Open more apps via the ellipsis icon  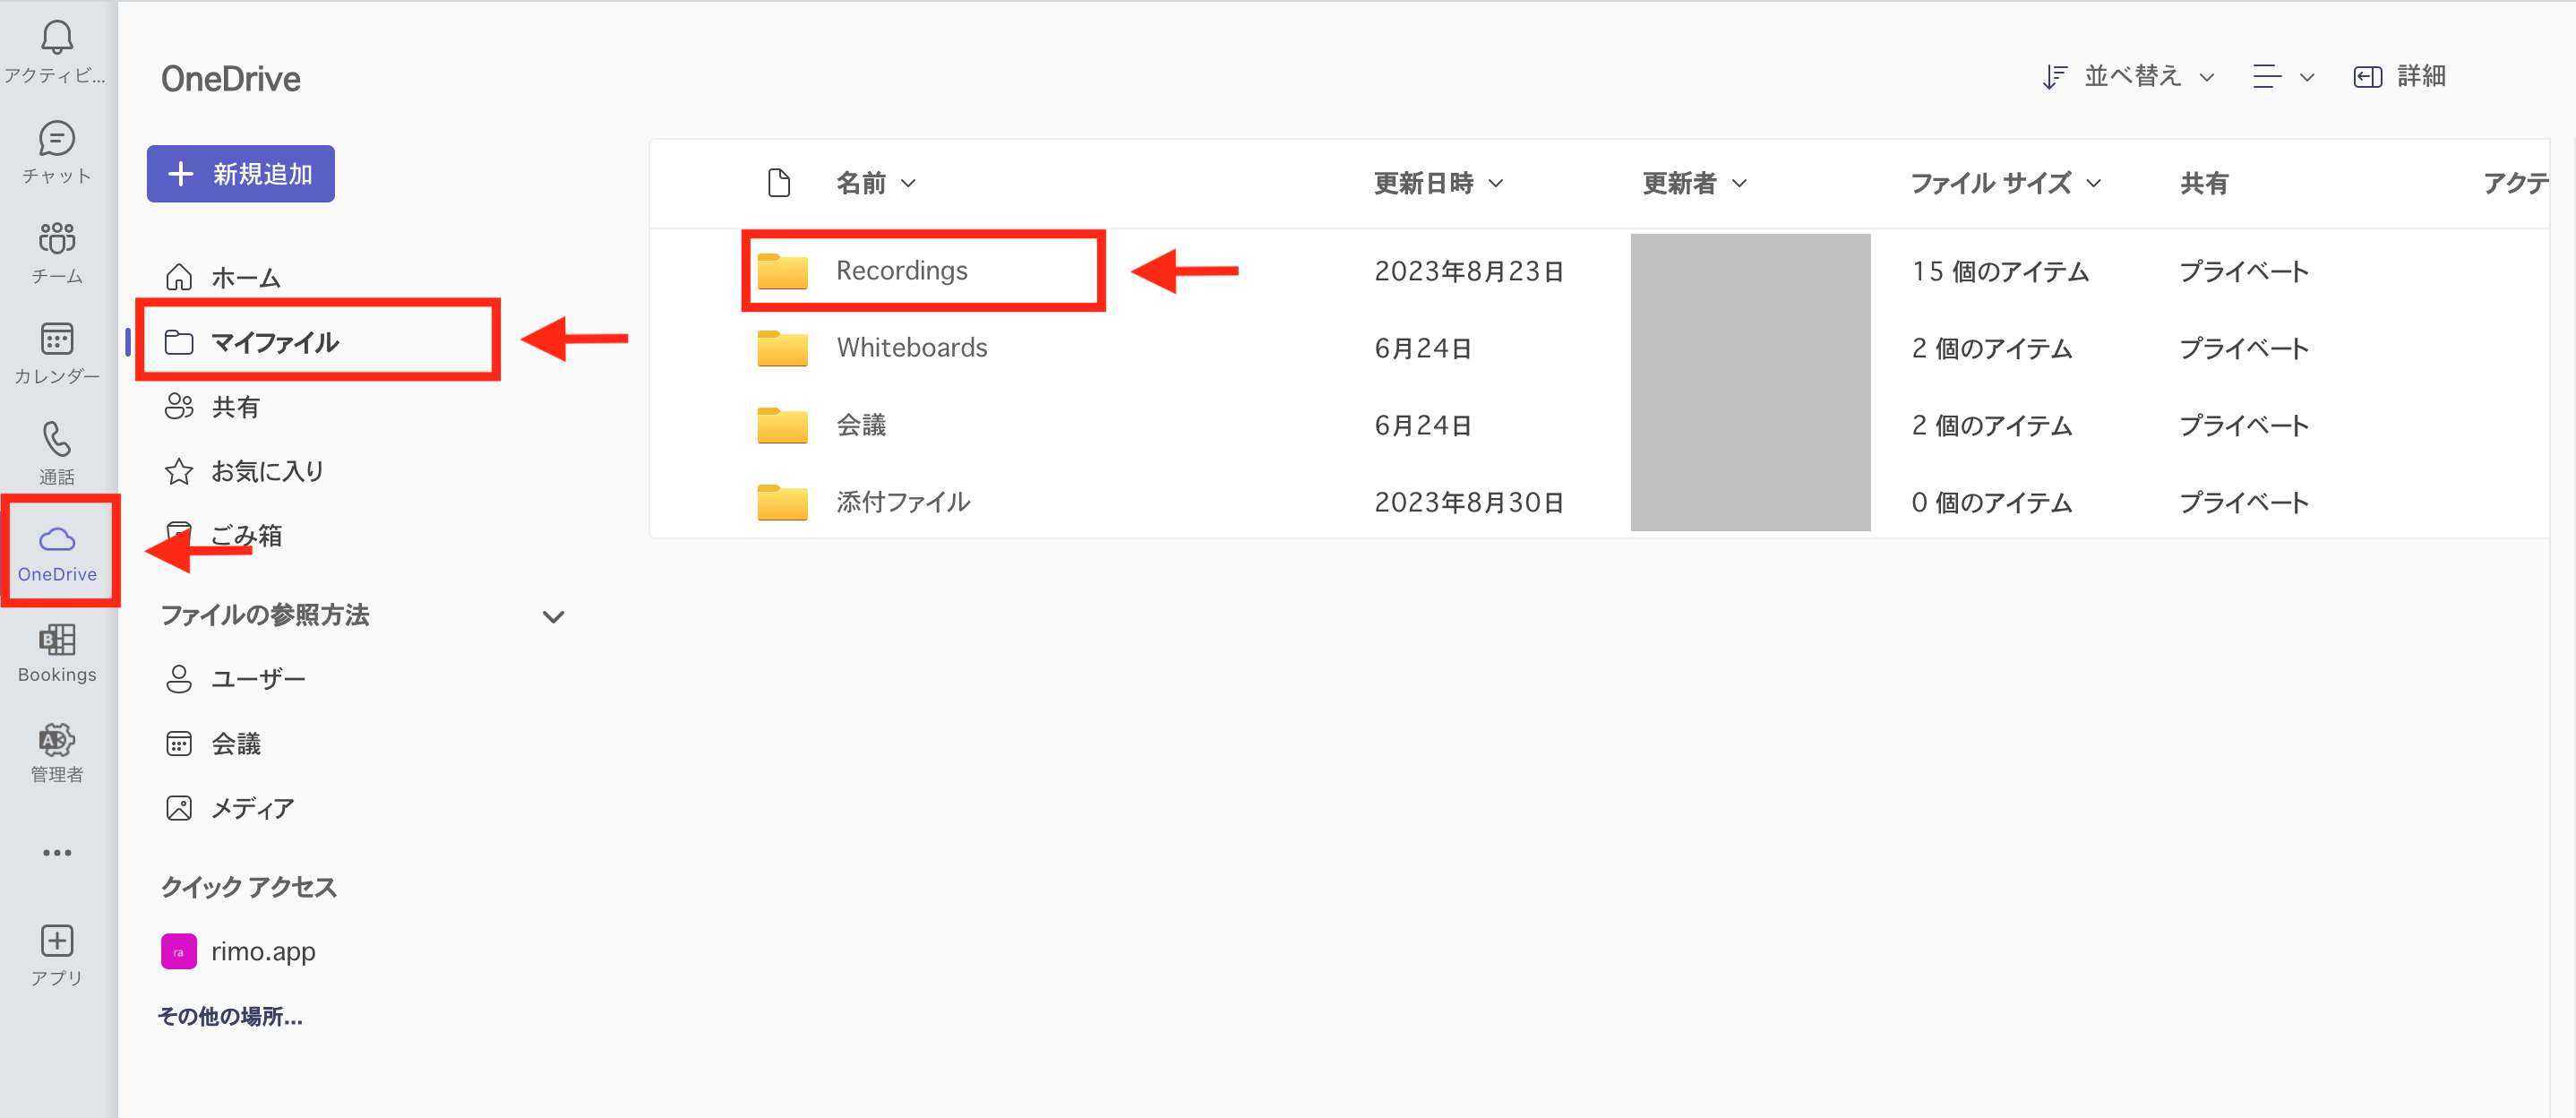coord(57,852)
